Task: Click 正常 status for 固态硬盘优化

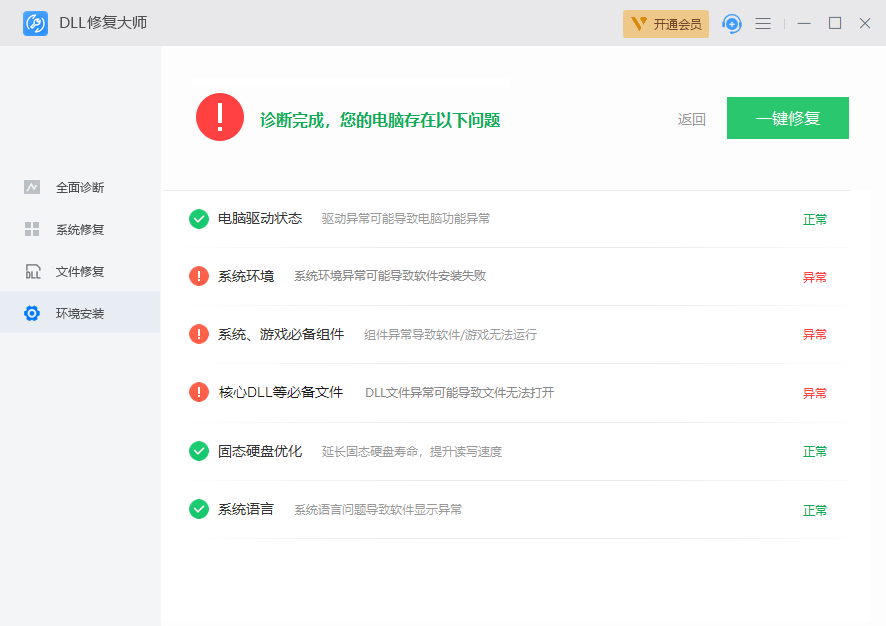Action: coord(814,451)
